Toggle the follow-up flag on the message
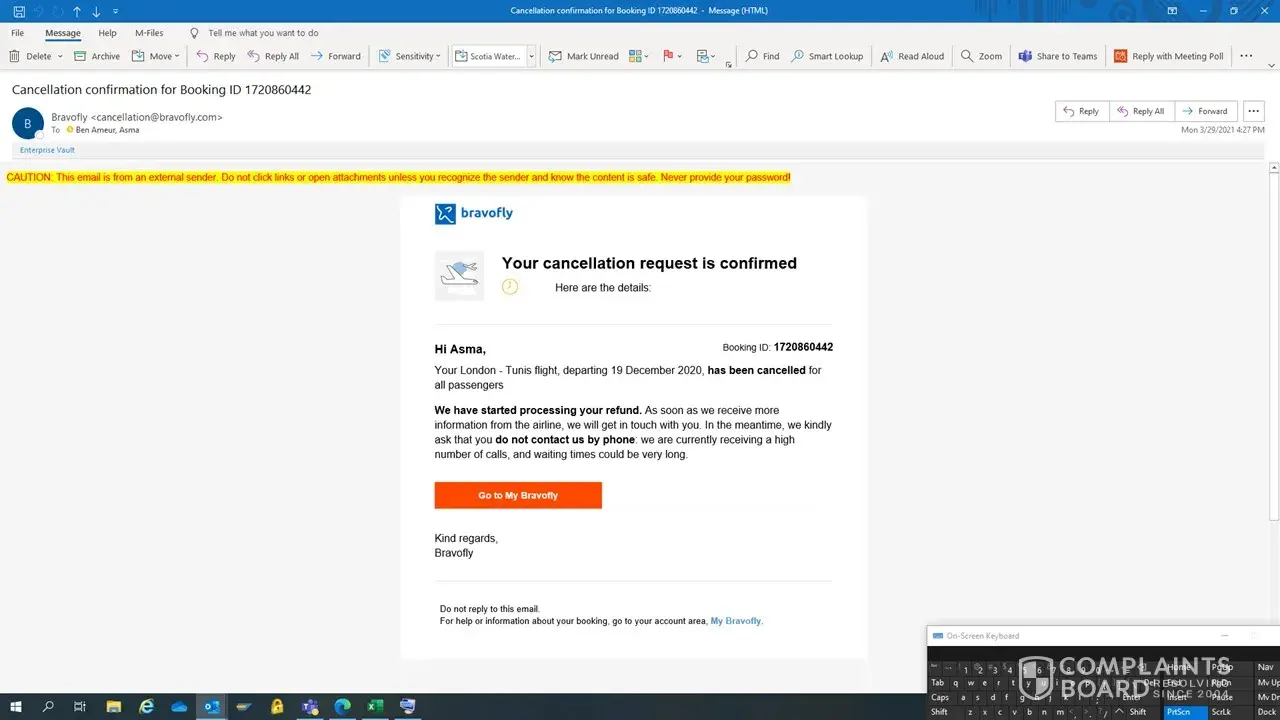Viewport: 1280px width, 720px height. pyautogui.click(x=669, y=56)
